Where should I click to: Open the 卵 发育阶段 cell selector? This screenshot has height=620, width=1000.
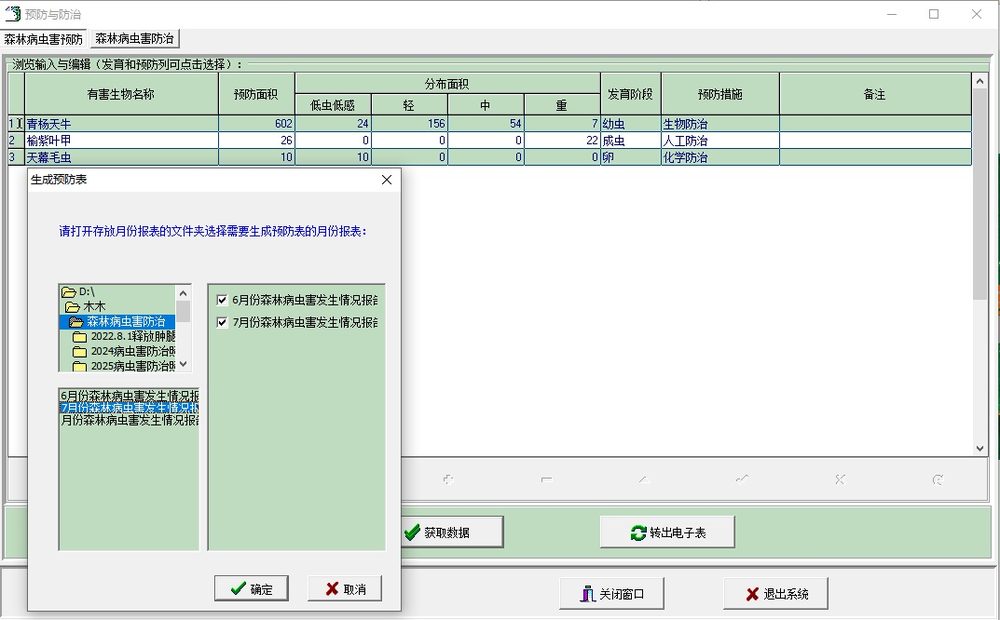(631, 157)
